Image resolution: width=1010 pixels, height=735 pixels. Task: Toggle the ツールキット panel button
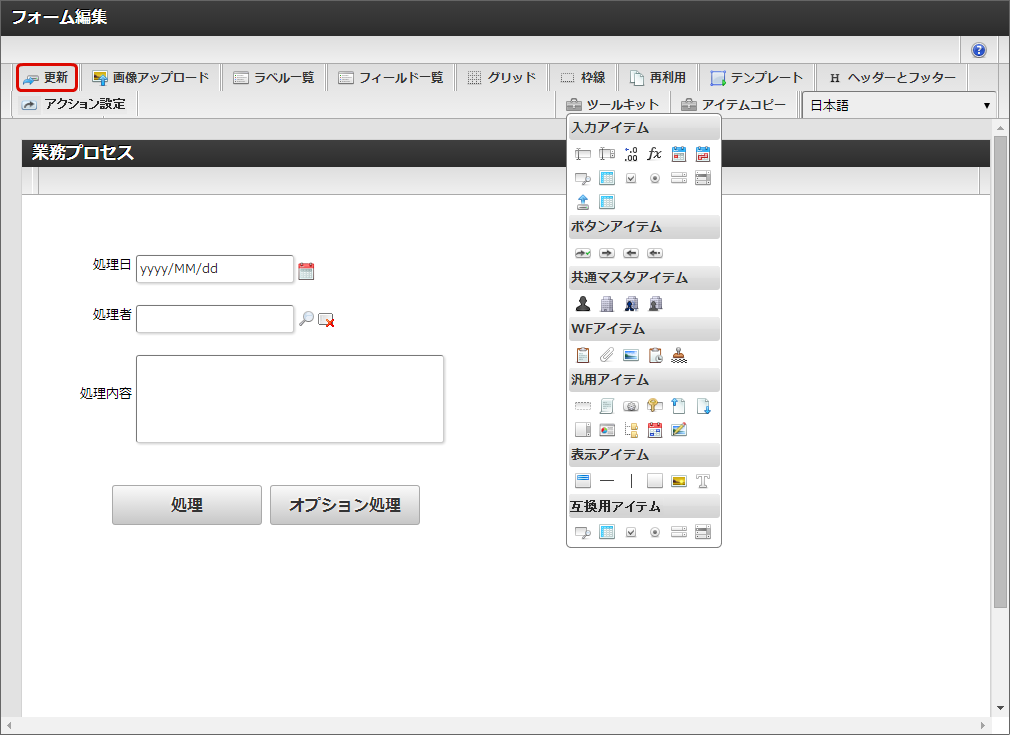(612, 105)
